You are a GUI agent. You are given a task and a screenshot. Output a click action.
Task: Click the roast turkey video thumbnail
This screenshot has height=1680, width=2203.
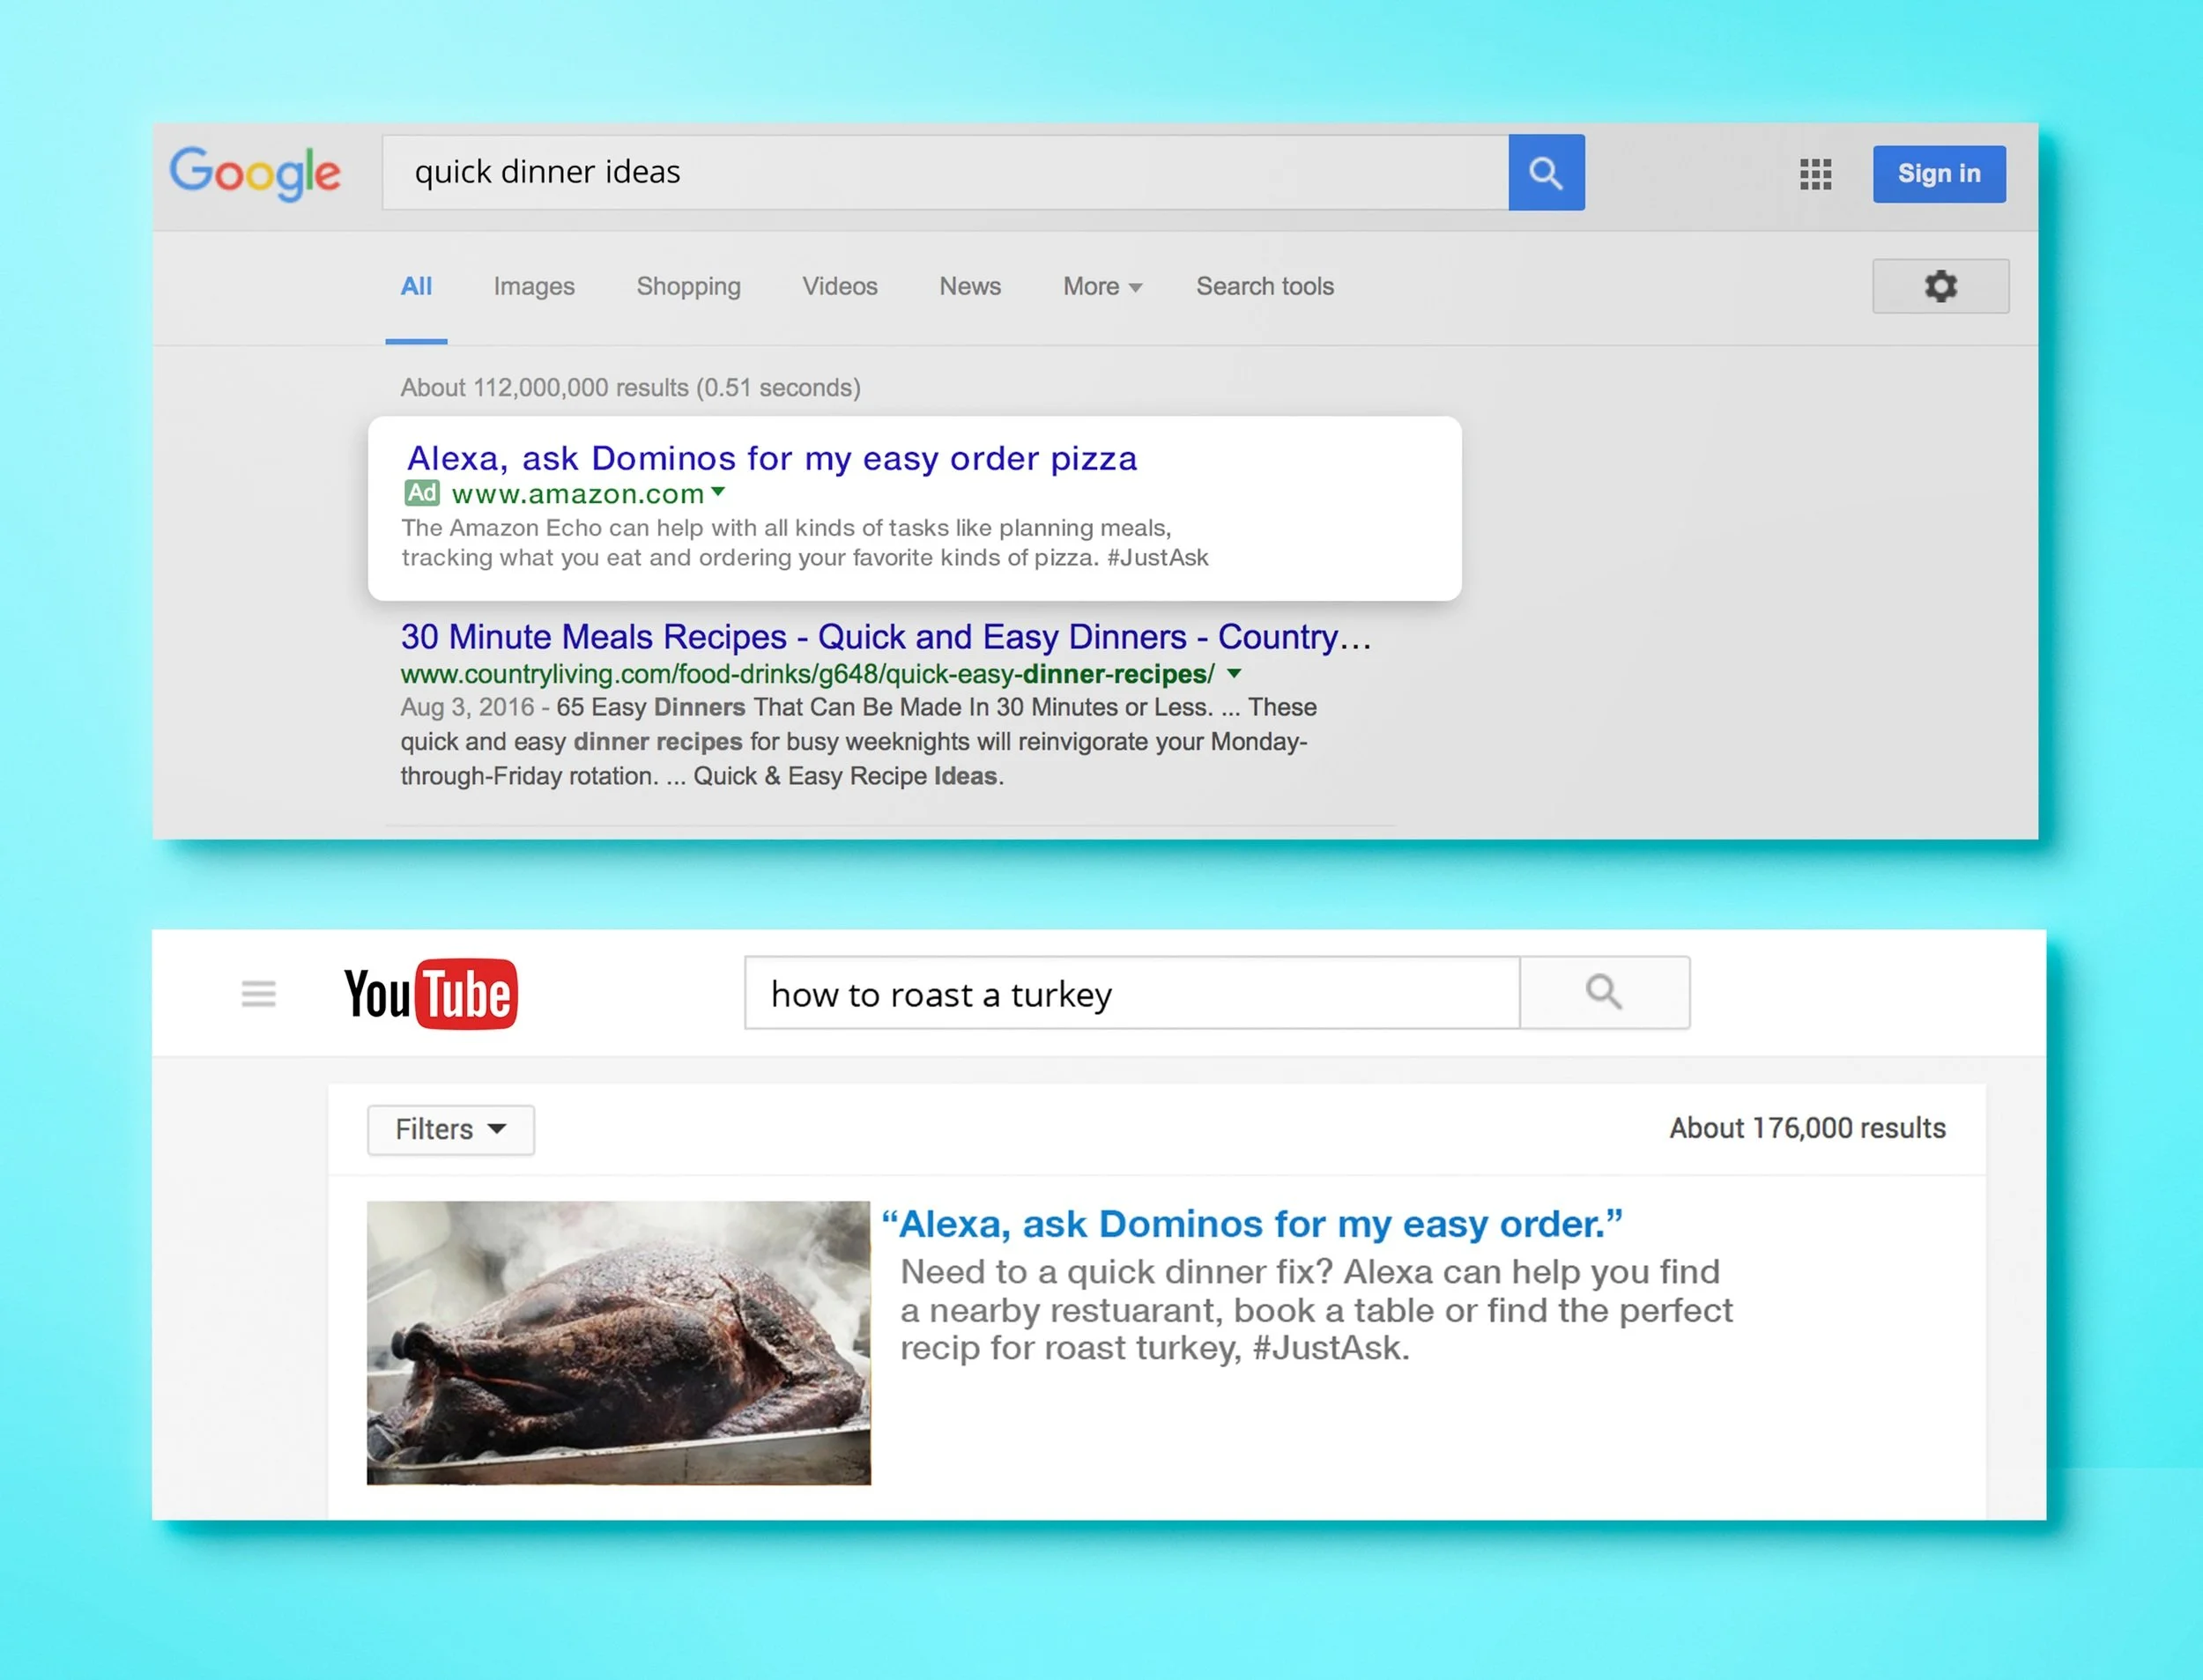pyautogui.click(x=618, y=1342)
